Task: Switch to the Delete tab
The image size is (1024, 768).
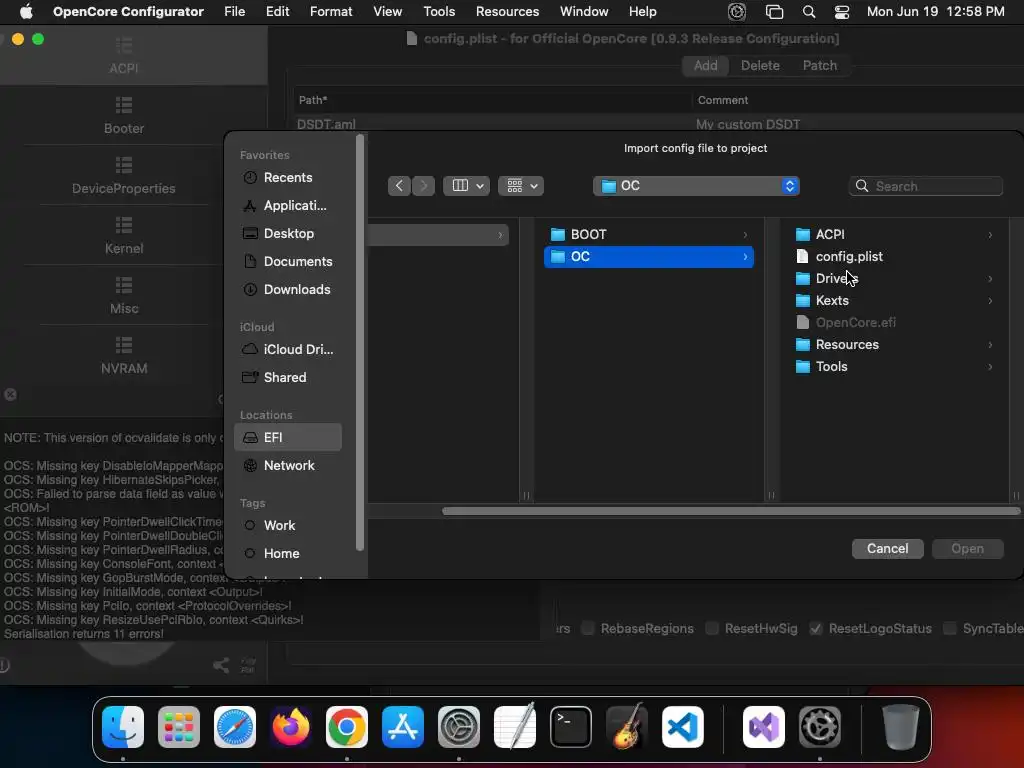Action: (760, 65)
